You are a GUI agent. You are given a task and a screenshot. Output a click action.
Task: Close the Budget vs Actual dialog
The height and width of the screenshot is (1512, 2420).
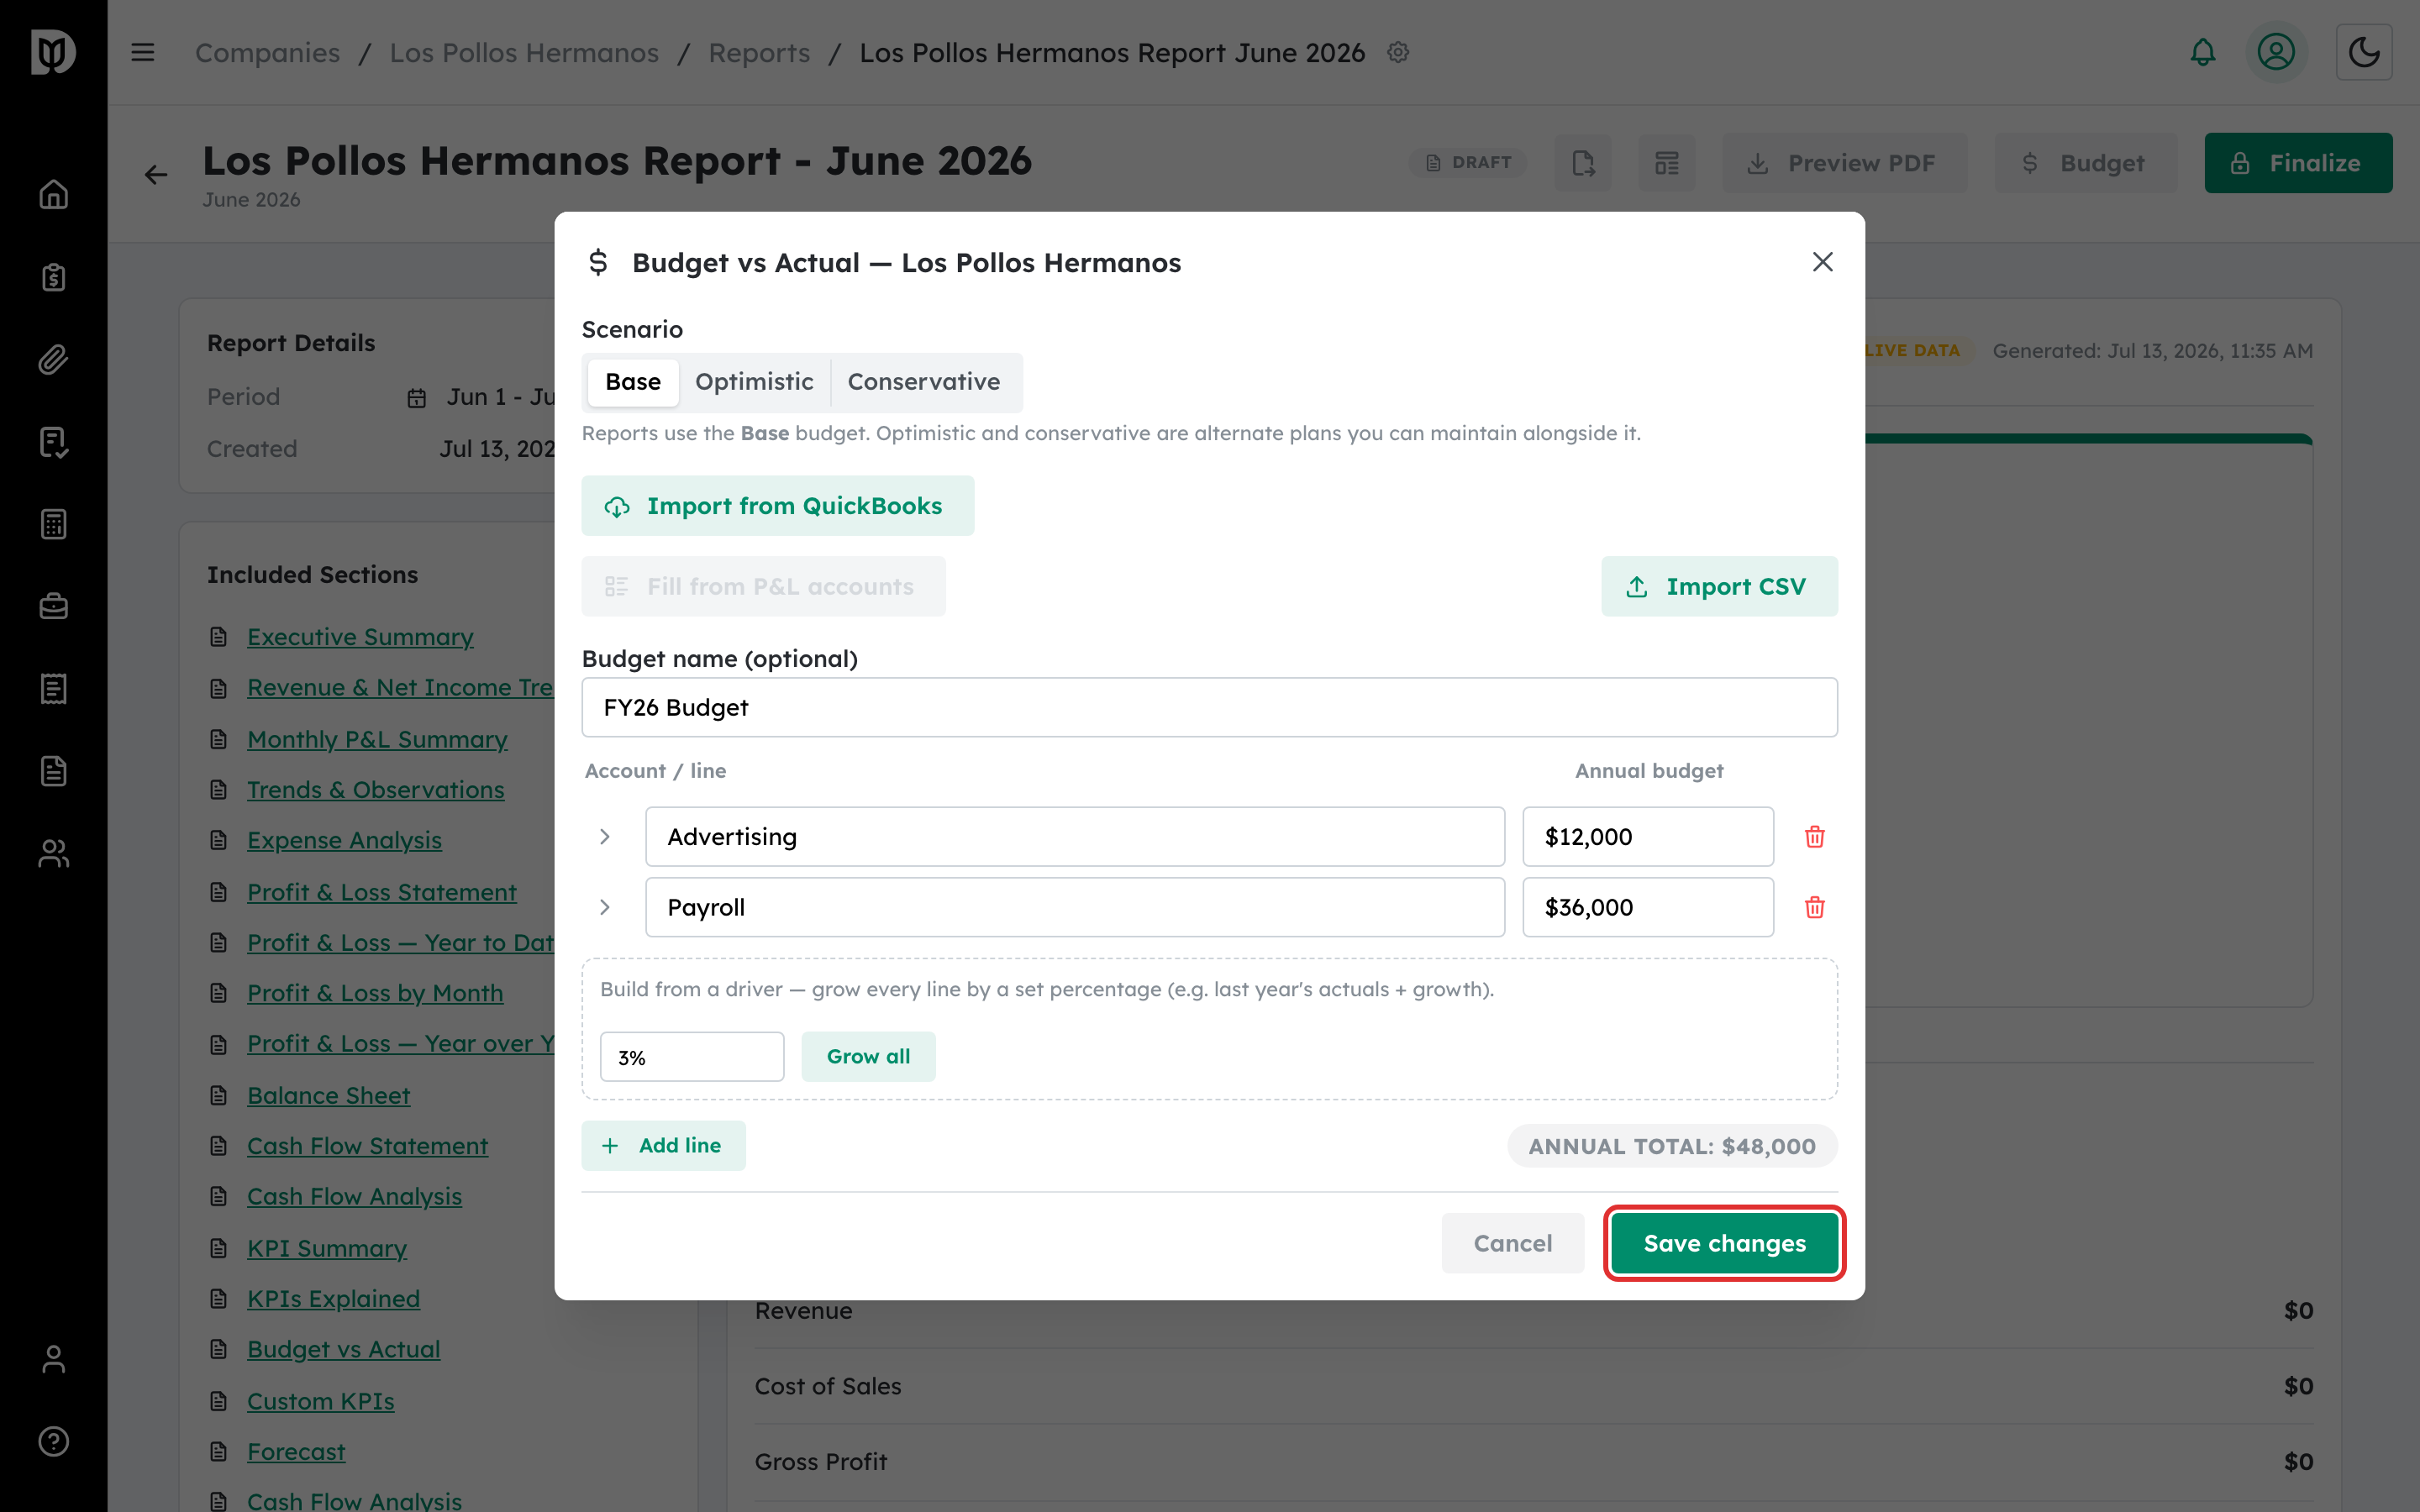click(x=1822, y=262)
